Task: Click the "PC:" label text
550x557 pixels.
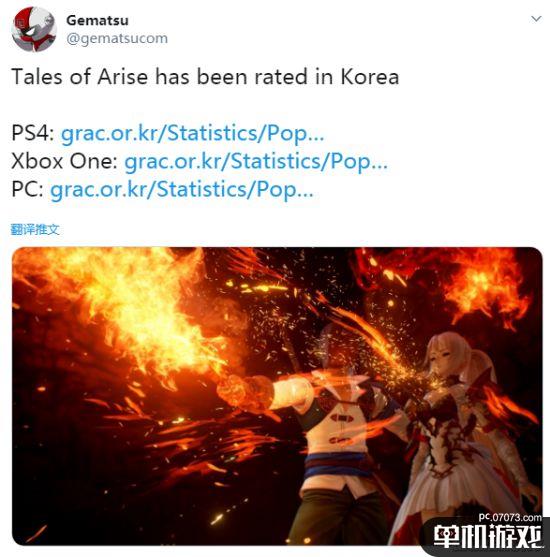Action: (x=27, y=189)
